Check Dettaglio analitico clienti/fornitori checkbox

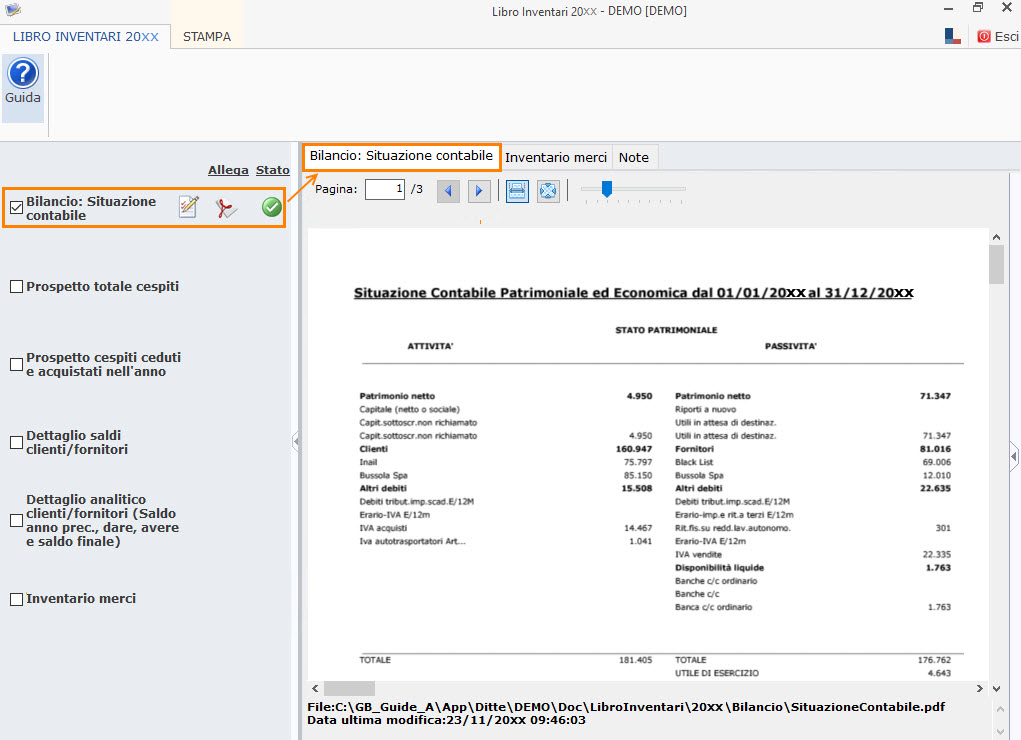coord(16,520)
